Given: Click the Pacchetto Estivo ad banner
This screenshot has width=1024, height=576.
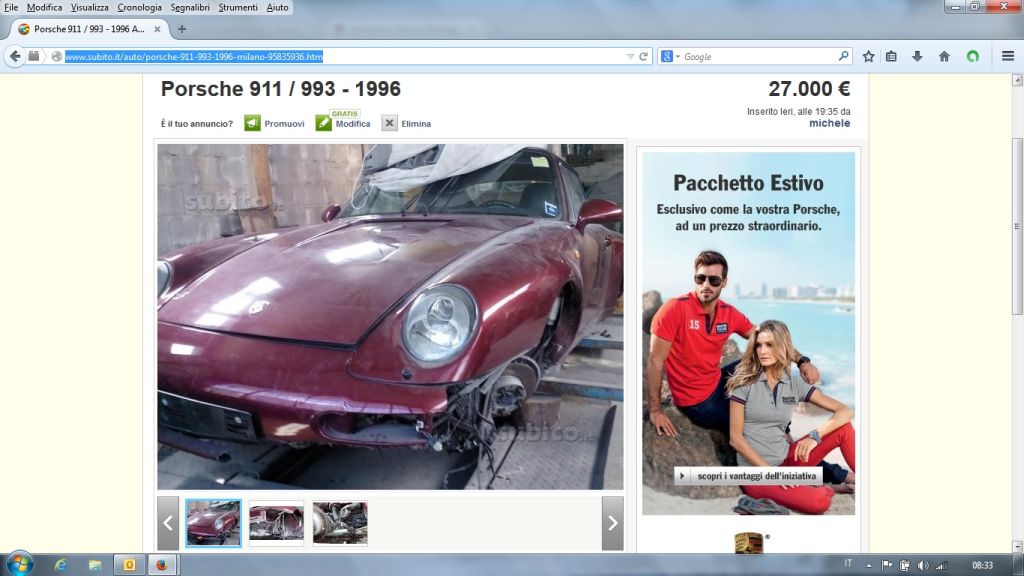Looking at the screenshot, I should point(748,333).
